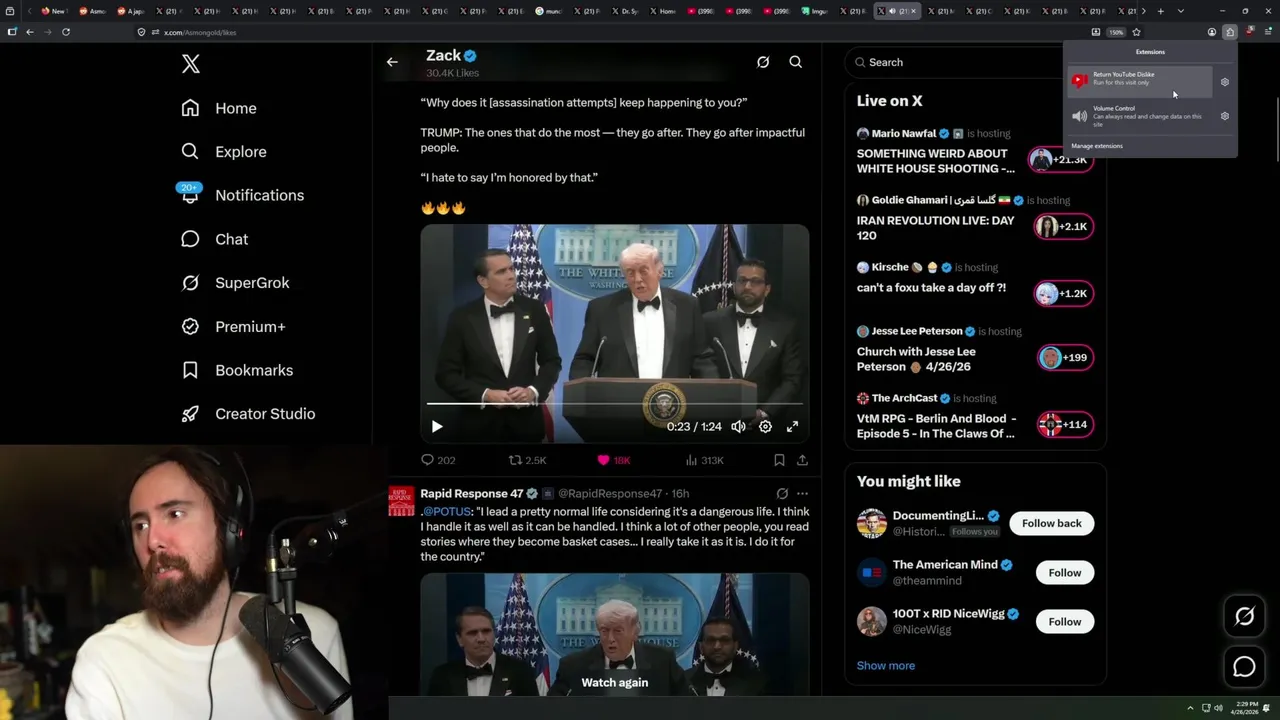Unlike the post with 18K likes
This screenshot has height=720, width=1280.
[x=614, y=460]
